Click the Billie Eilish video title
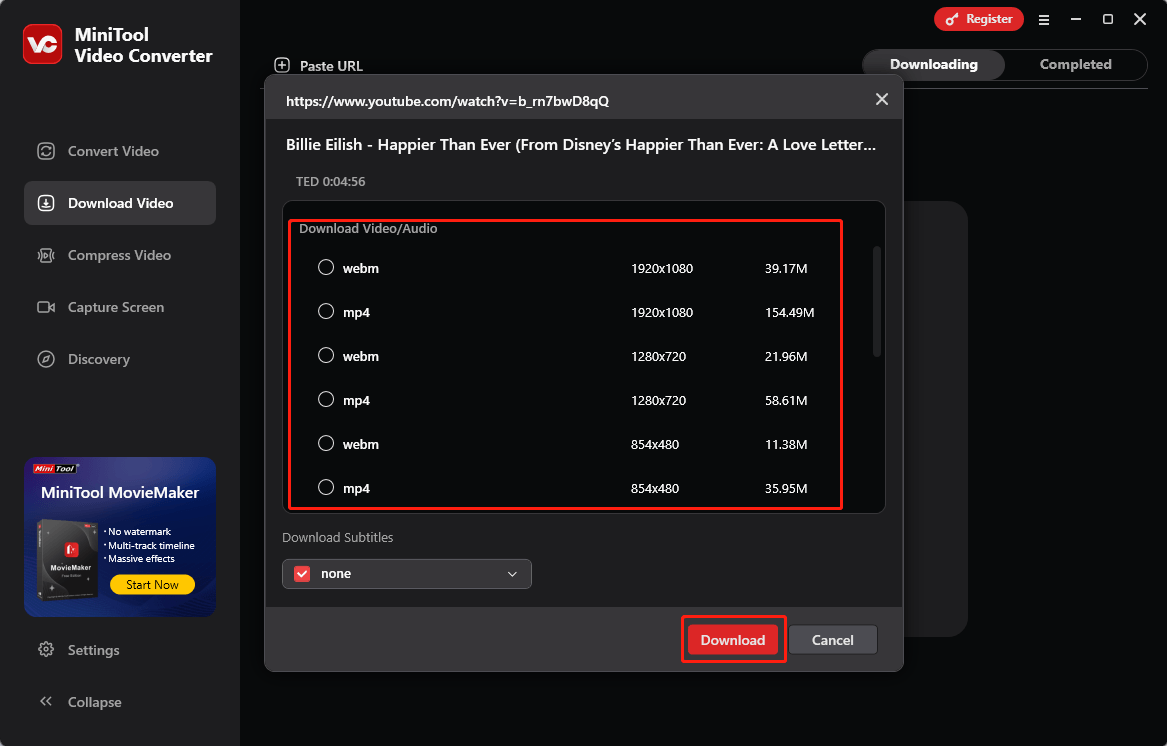Image resolution: width=1167 pixels, height=746 pixels. [581, 144]
